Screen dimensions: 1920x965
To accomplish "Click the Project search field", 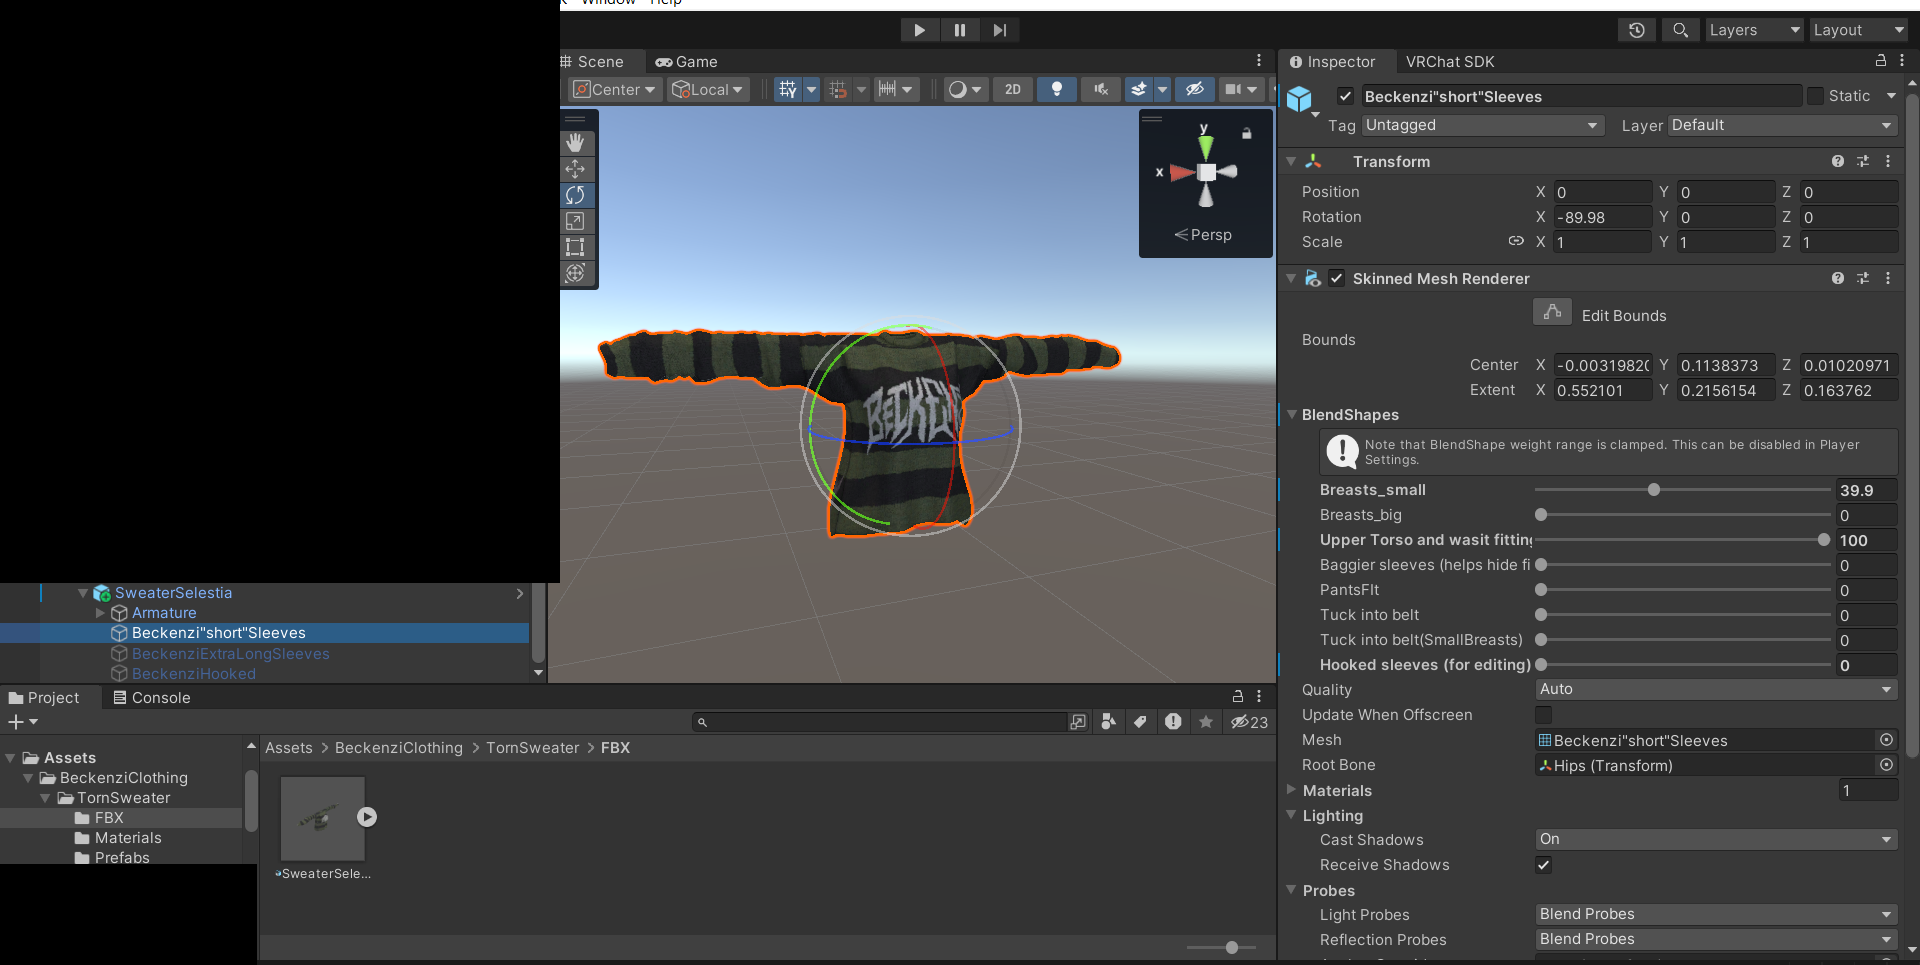I will pos(881,722).
